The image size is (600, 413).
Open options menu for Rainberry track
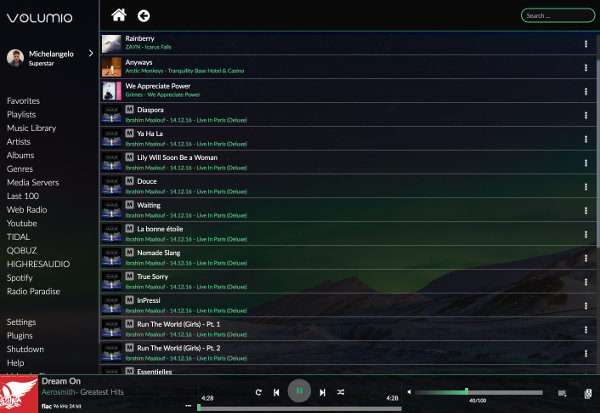[586, 43]
